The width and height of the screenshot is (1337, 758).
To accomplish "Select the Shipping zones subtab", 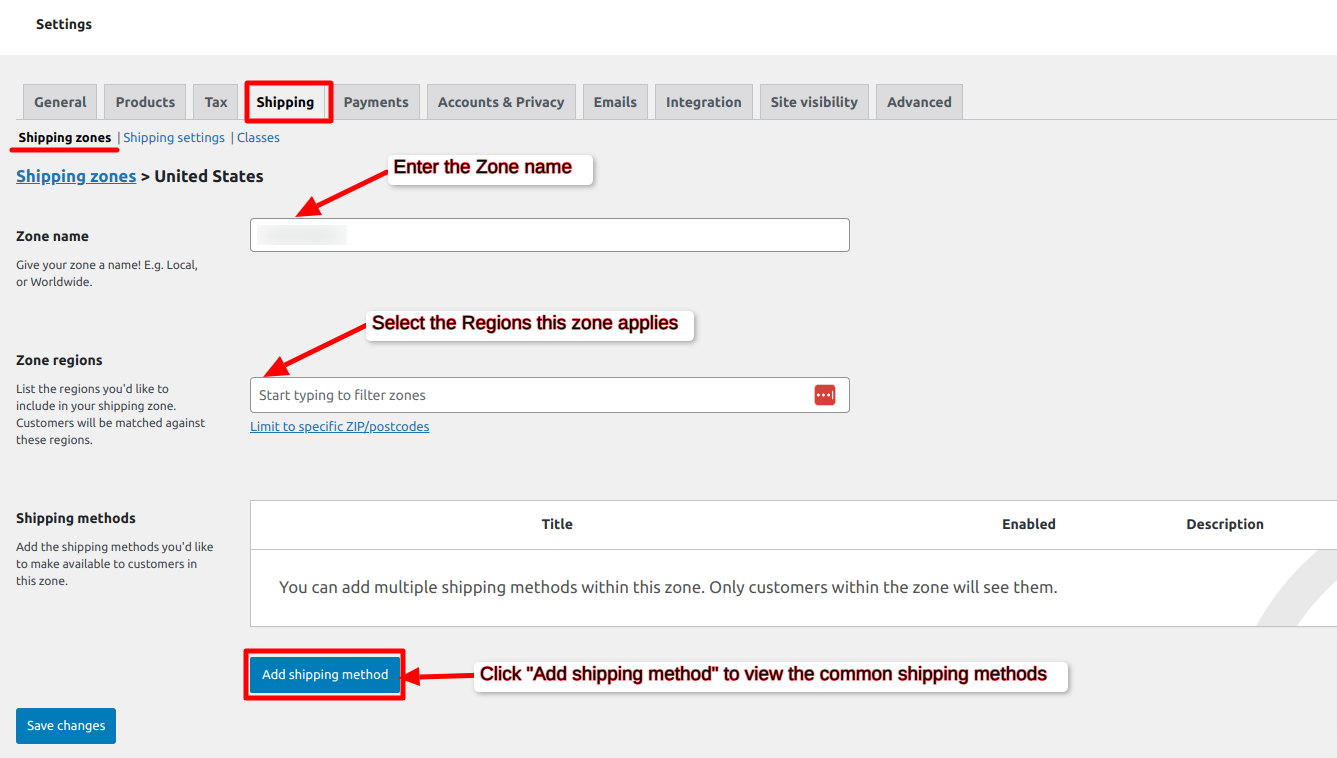I will pyautogui.click(x=63, y=137).
